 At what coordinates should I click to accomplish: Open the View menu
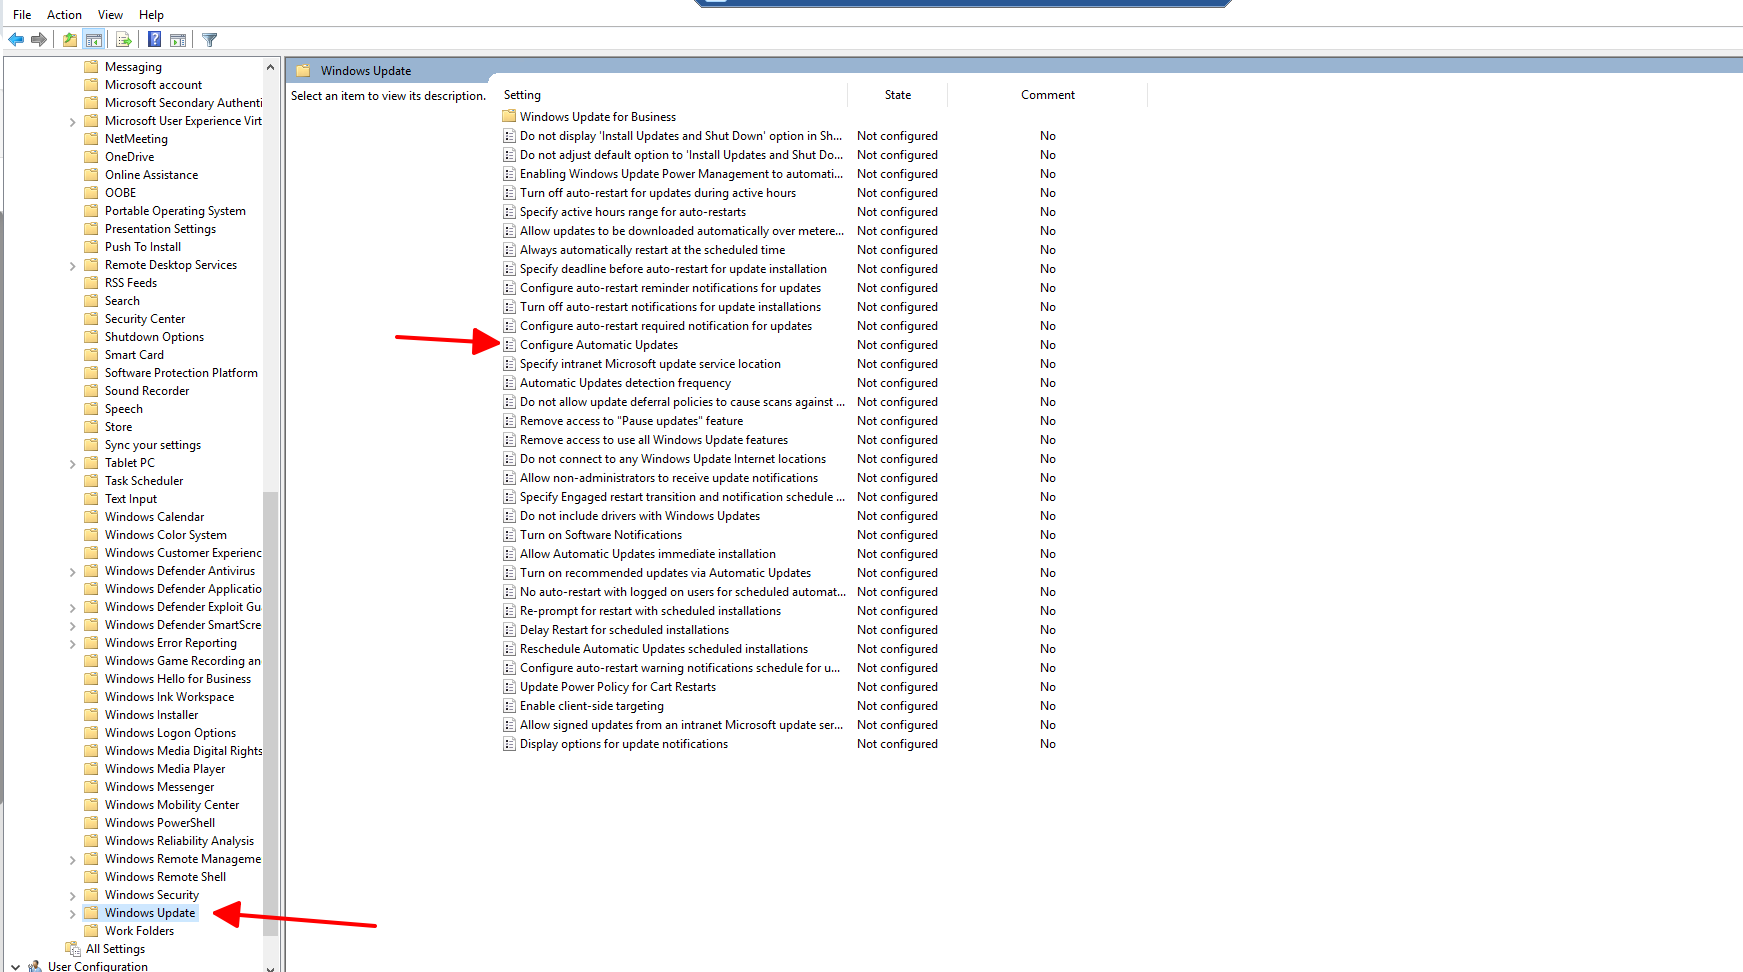pyautogui.click(x=110, y=15)
